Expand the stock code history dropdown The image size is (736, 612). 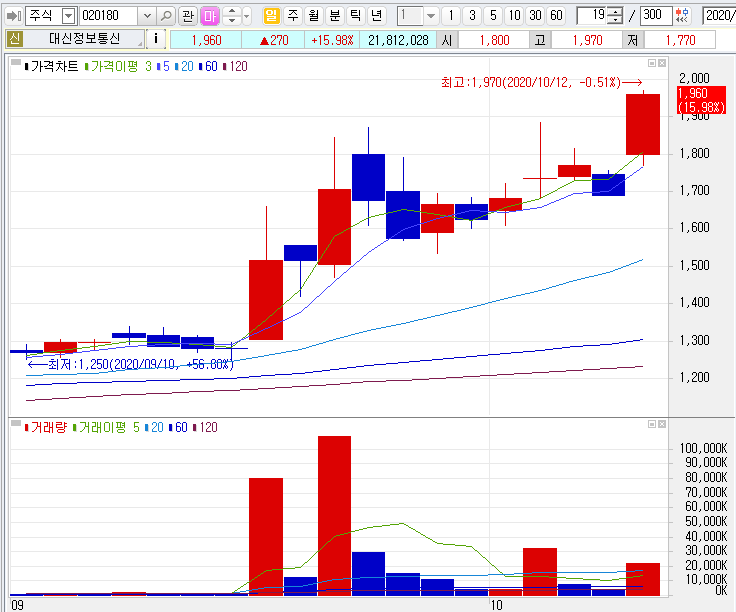click(x=147, y=16)
